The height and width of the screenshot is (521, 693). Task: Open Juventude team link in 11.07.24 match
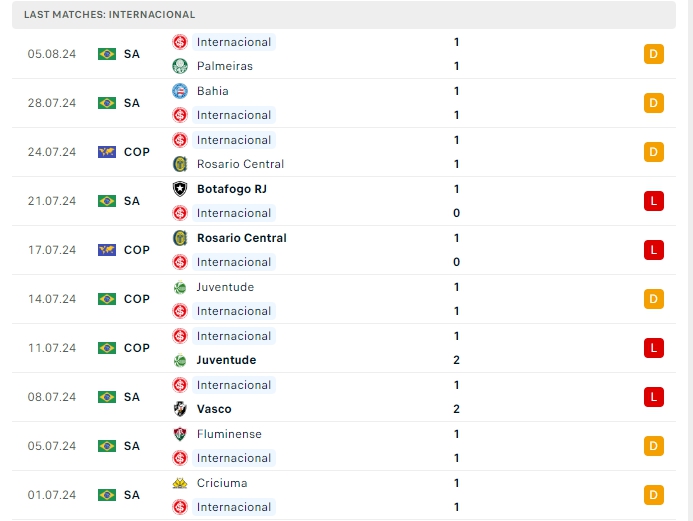point(226,360)
